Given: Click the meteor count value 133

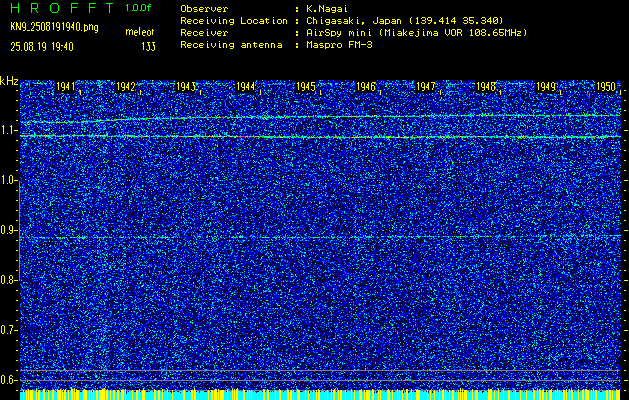Looking at the screenshot, I should point(148,47).
